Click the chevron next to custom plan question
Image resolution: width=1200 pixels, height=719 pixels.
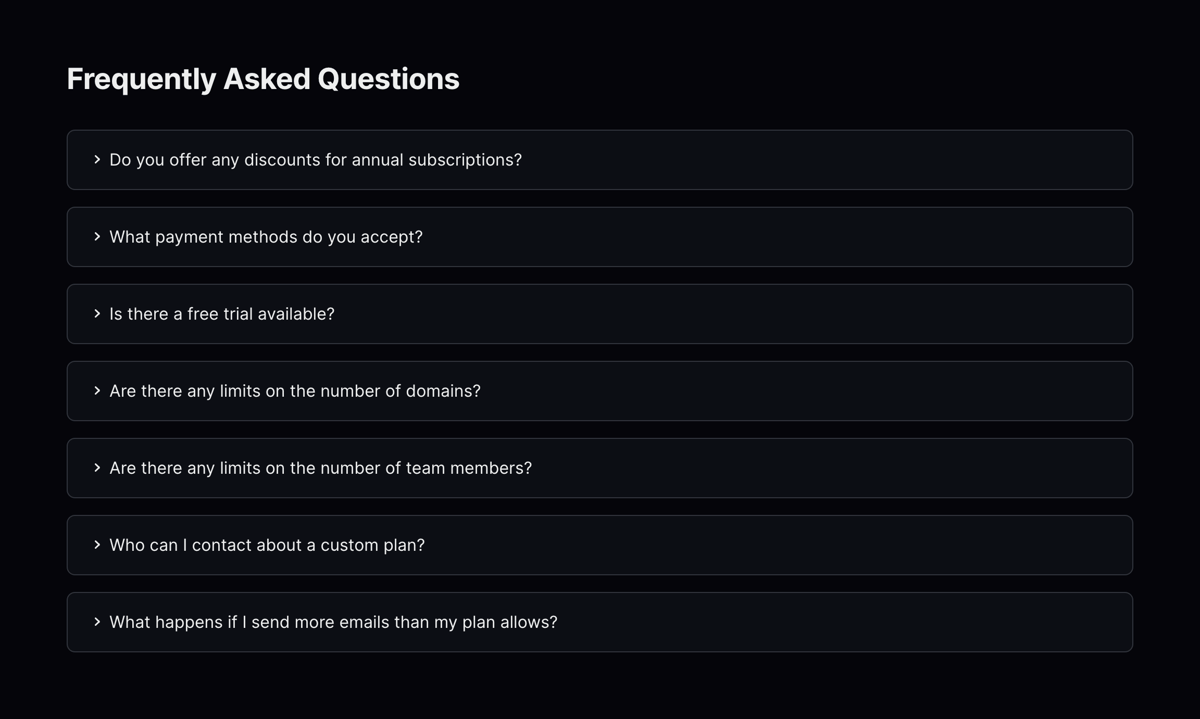96,544
